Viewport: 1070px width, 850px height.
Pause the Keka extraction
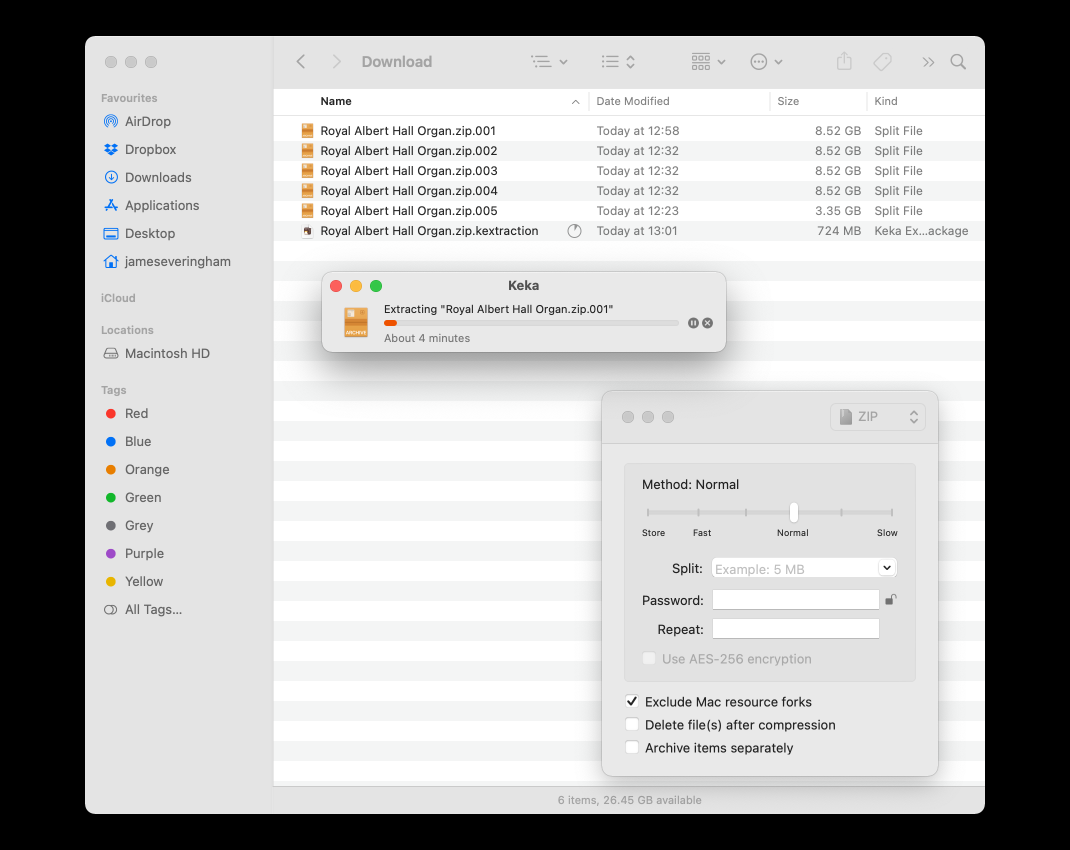[x=693, y=323]
